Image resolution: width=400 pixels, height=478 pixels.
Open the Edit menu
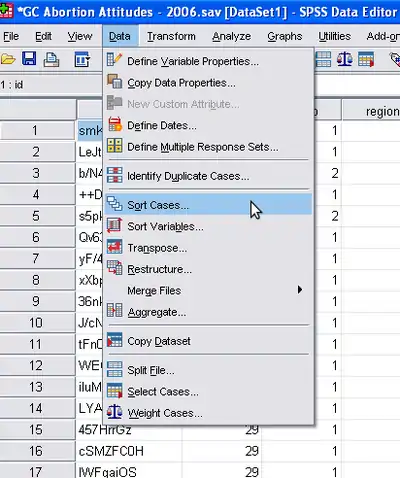coord(43,36)
